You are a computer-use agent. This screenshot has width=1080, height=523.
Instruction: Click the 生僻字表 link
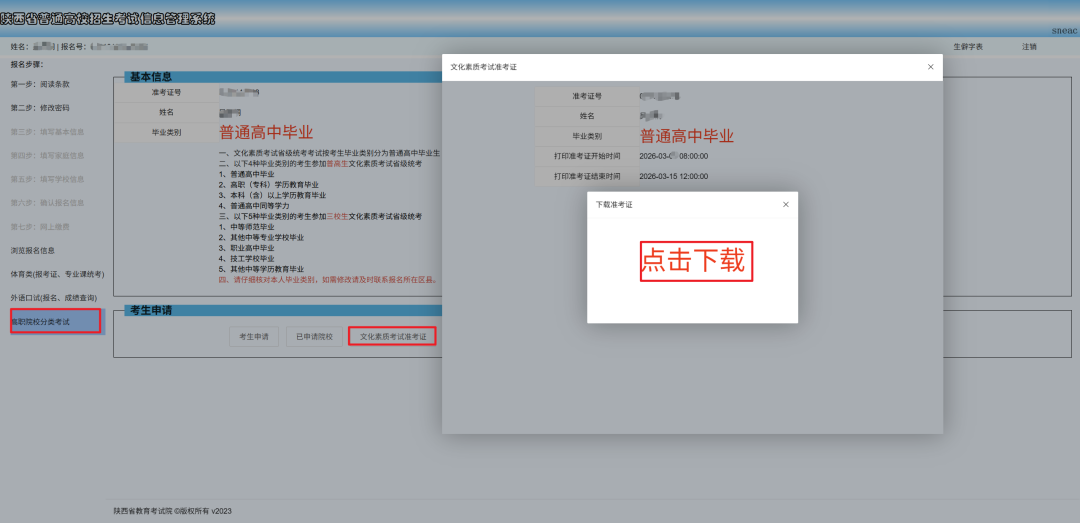coord(968,47)
